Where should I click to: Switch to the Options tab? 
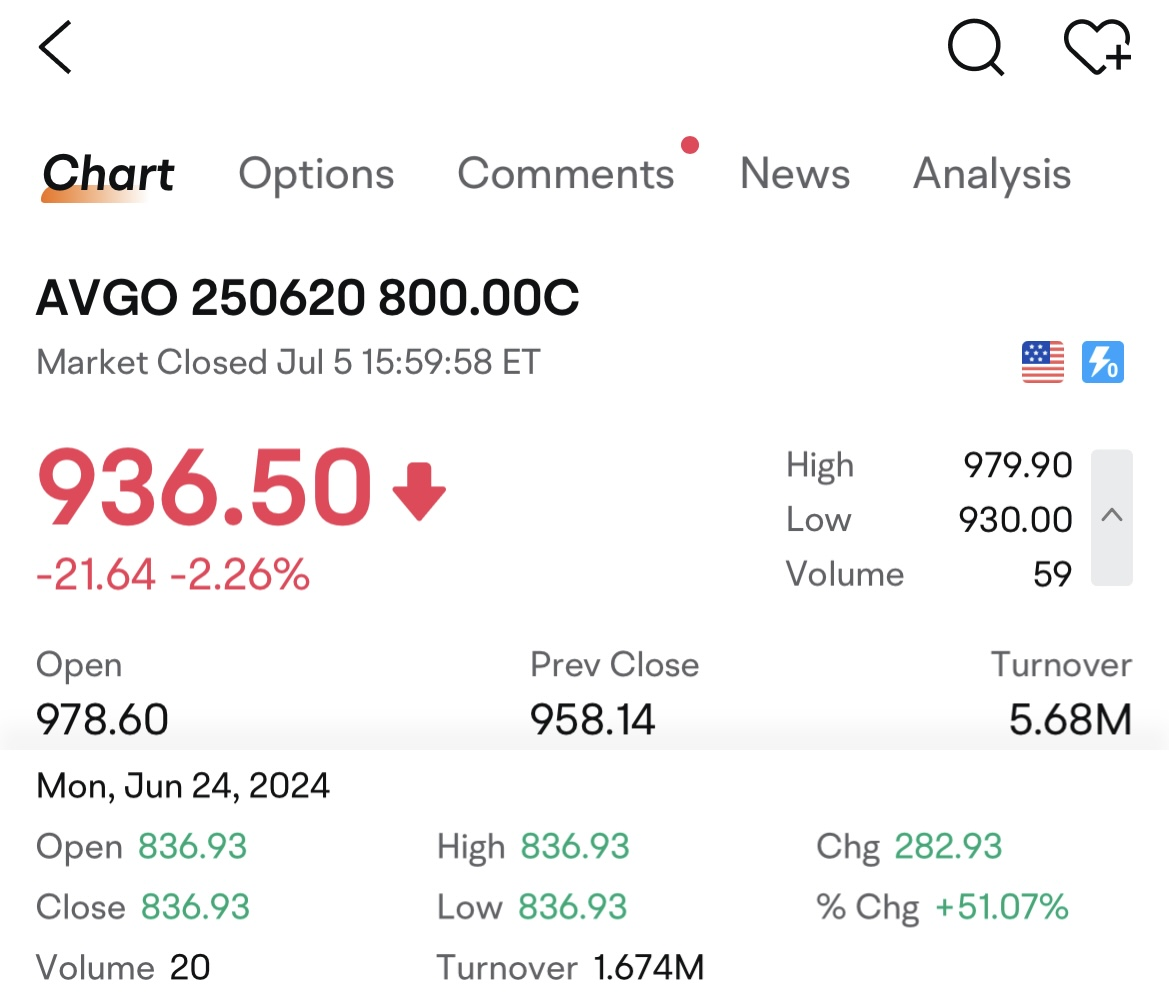[x=316, y=174]
